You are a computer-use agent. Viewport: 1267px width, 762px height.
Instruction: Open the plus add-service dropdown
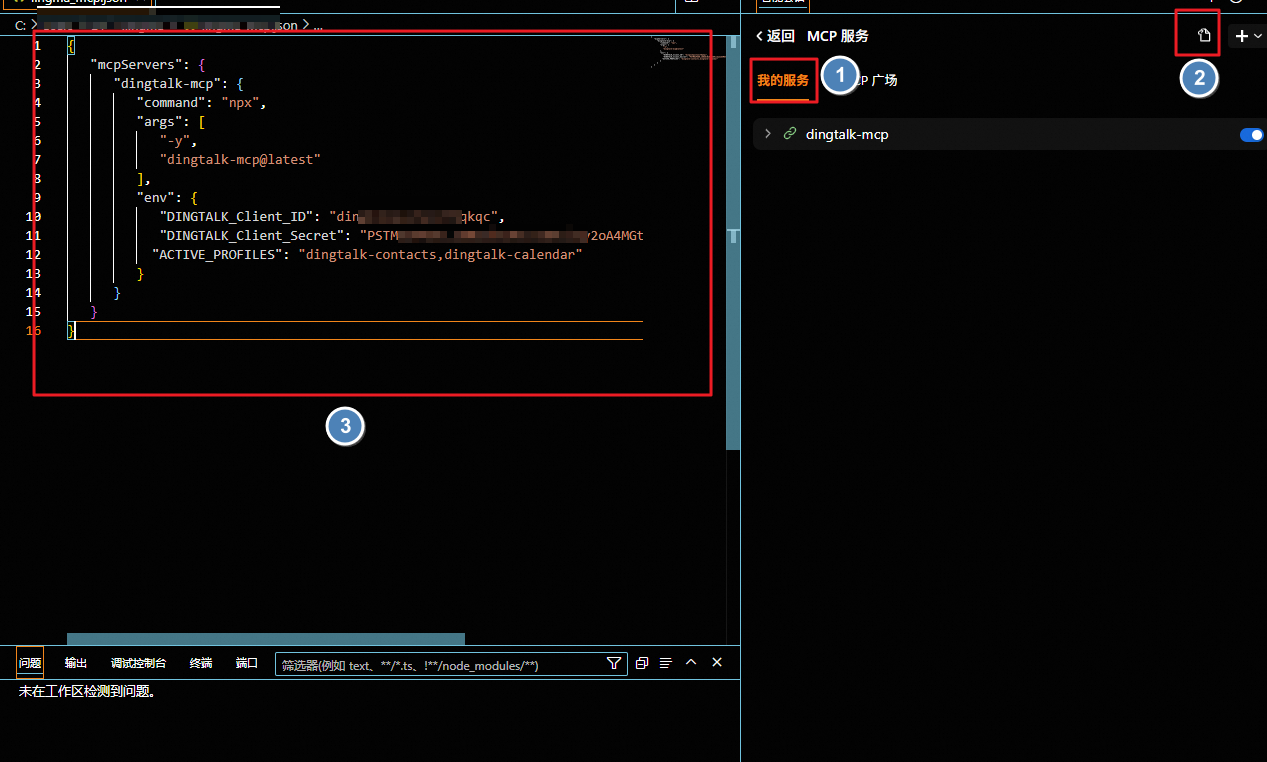tap(1249, 36)
